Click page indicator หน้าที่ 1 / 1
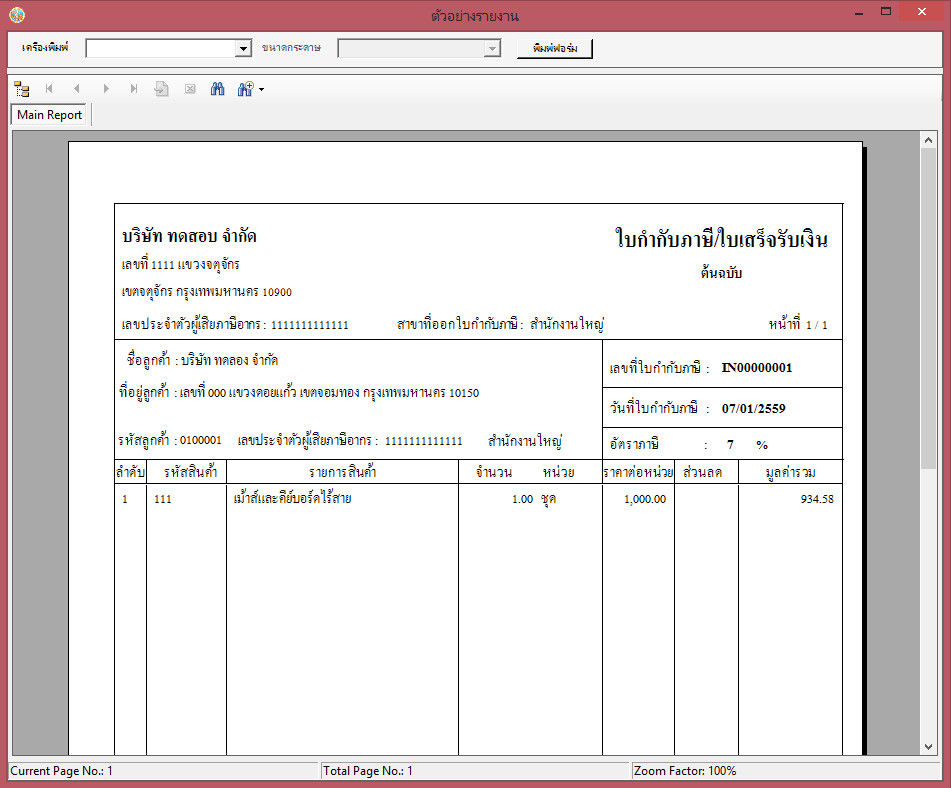This screenshot has width=951, height=788. 798,324
